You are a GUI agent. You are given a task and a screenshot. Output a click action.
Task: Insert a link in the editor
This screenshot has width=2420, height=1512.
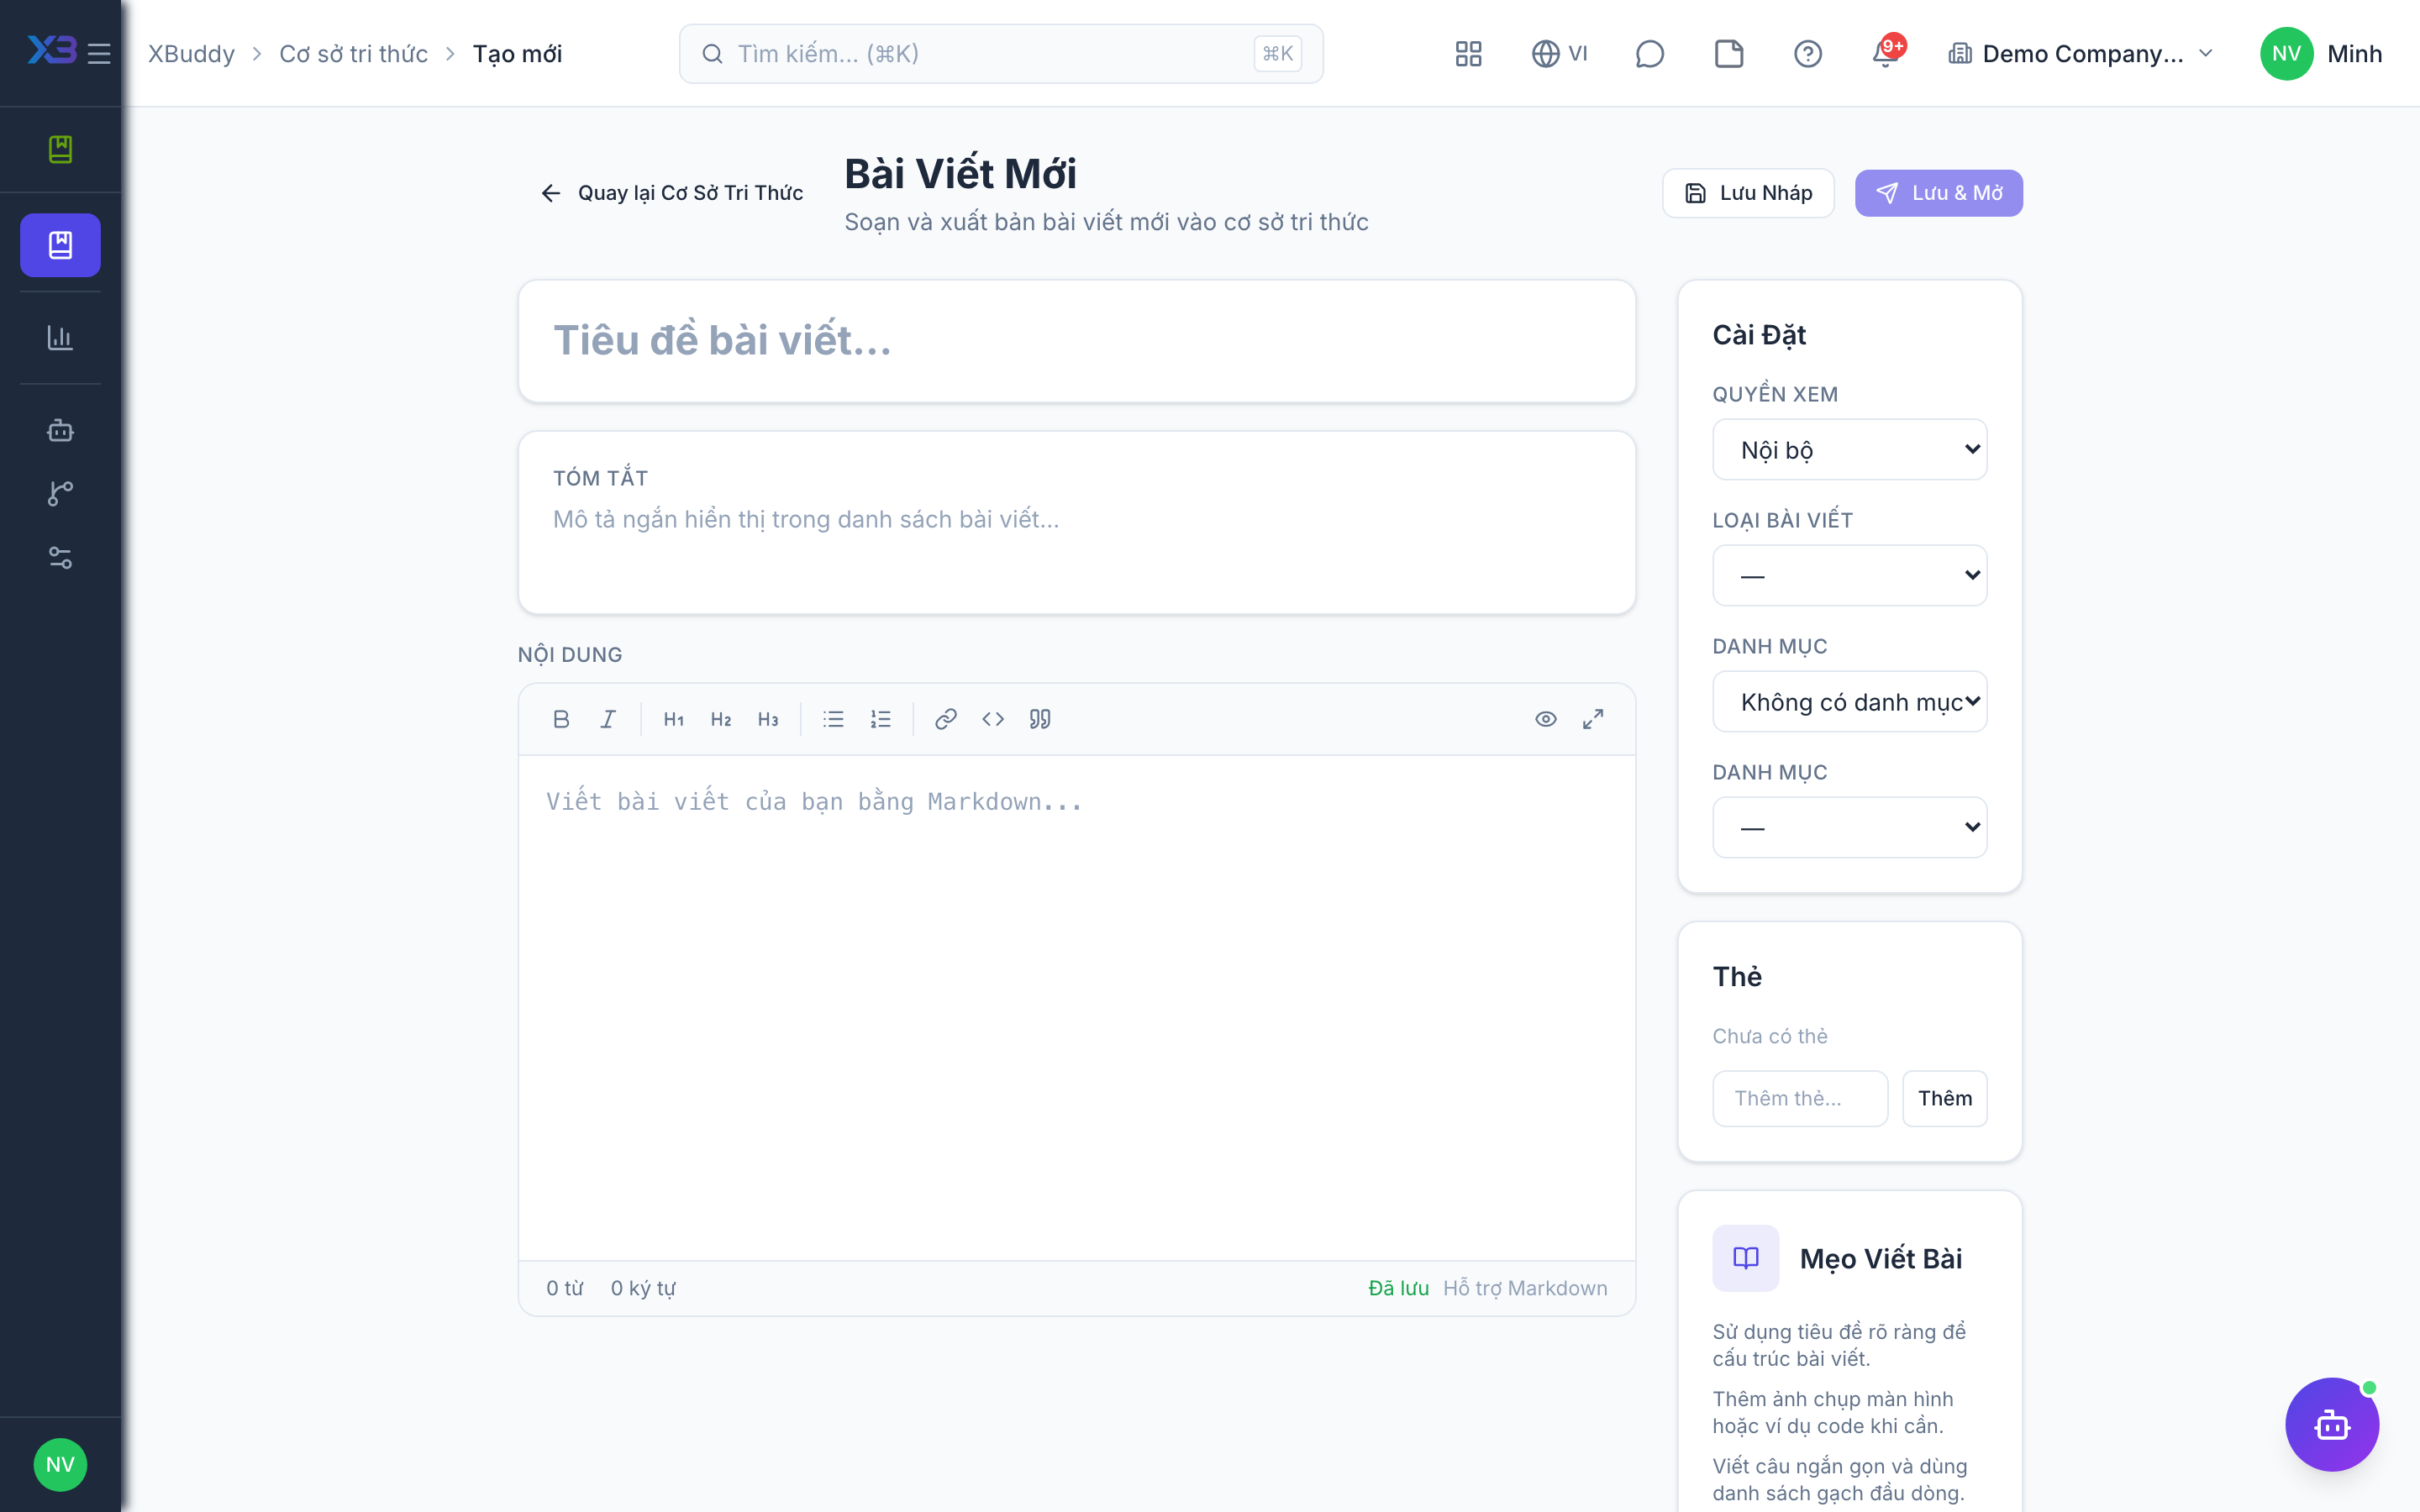coord(946,719)
